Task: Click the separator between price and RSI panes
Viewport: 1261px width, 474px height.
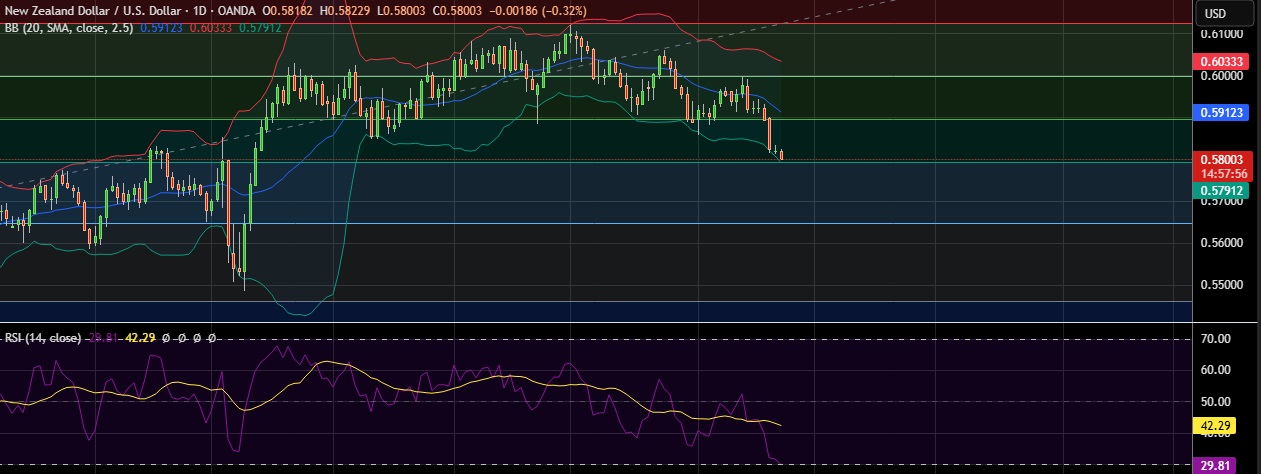Action: click(x=600, y=323)
